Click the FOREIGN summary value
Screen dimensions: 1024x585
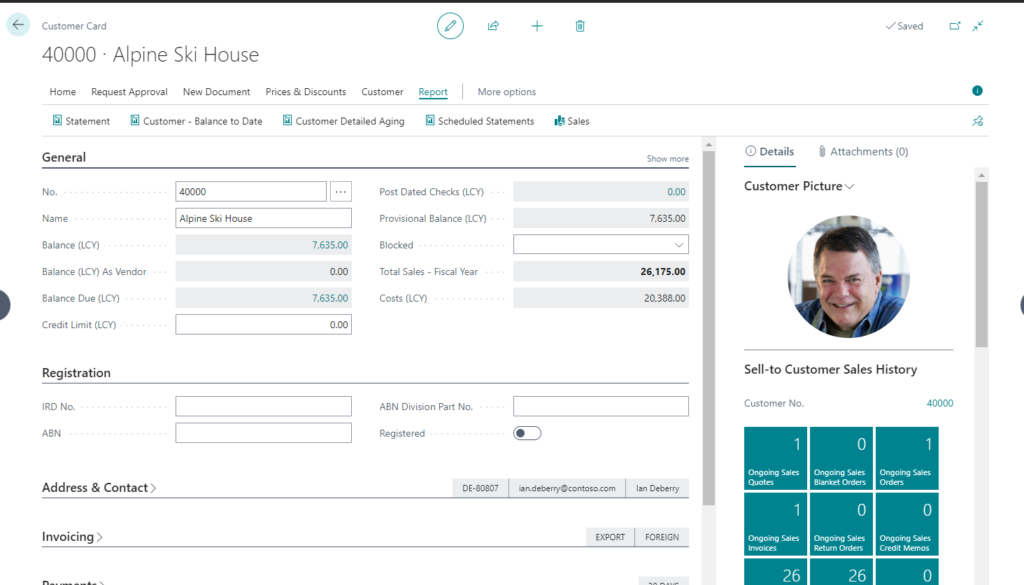tap(662, 537)
